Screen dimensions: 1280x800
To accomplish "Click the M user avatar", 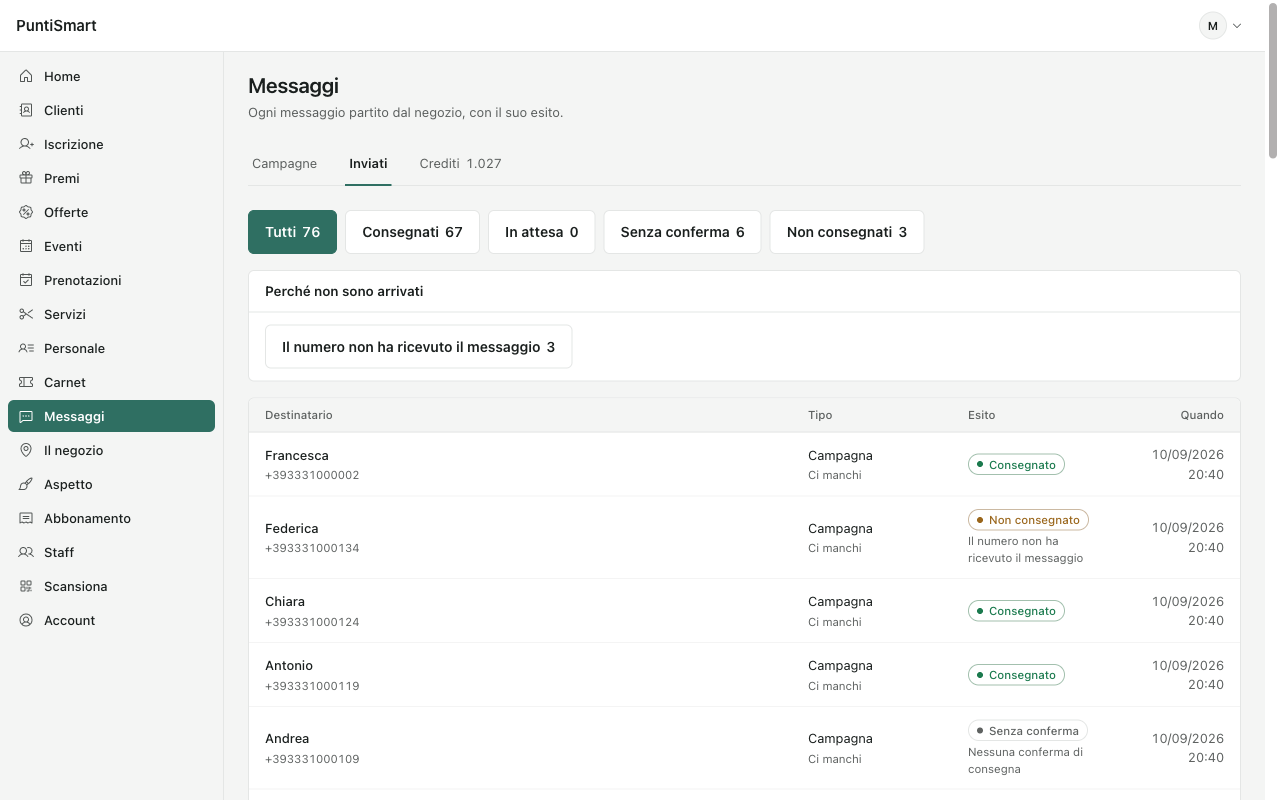I will click(1213, 26).
